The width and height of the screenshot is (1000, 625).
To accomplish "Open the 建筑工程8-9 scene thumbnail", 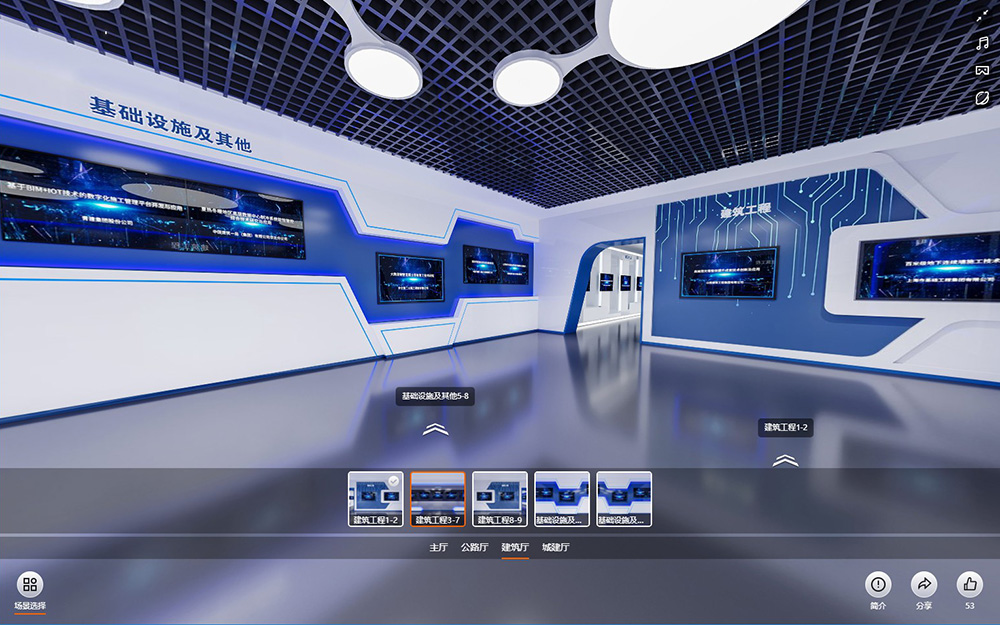I will 500,498.
